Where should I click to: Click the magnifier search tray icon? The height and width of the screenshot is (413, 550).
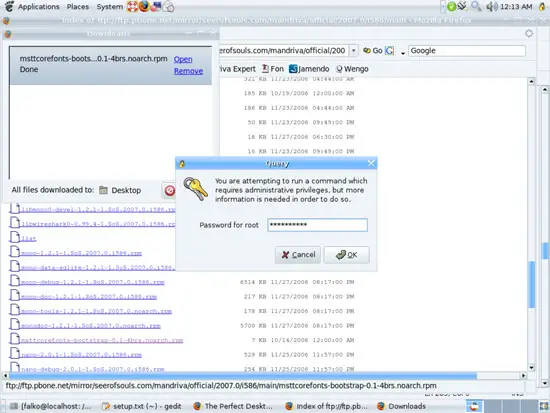(x=476, y=6)
